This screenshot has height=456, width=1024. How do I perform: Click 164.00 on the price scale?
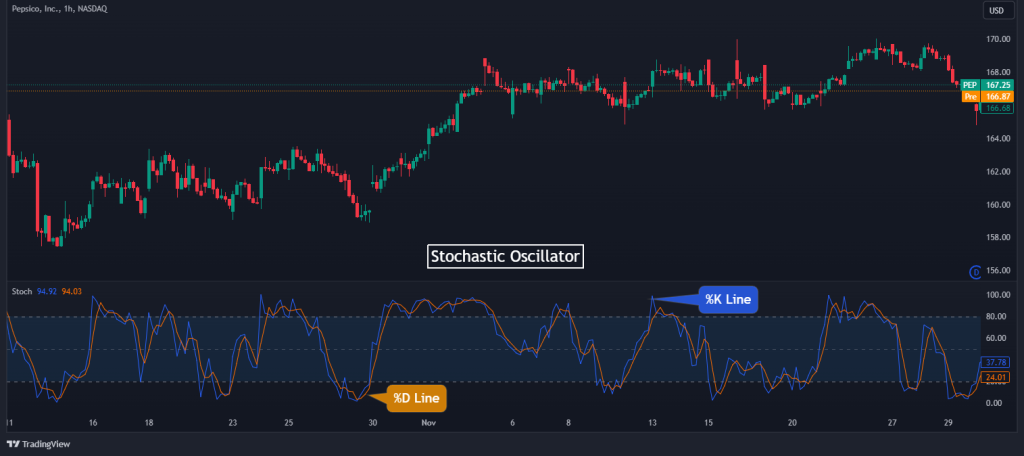tap(998, 138)
